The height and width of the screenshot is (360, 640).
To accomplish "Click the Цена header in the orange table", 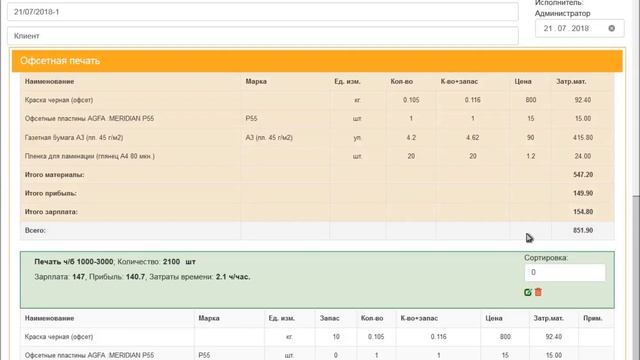I will click(523, 82).
